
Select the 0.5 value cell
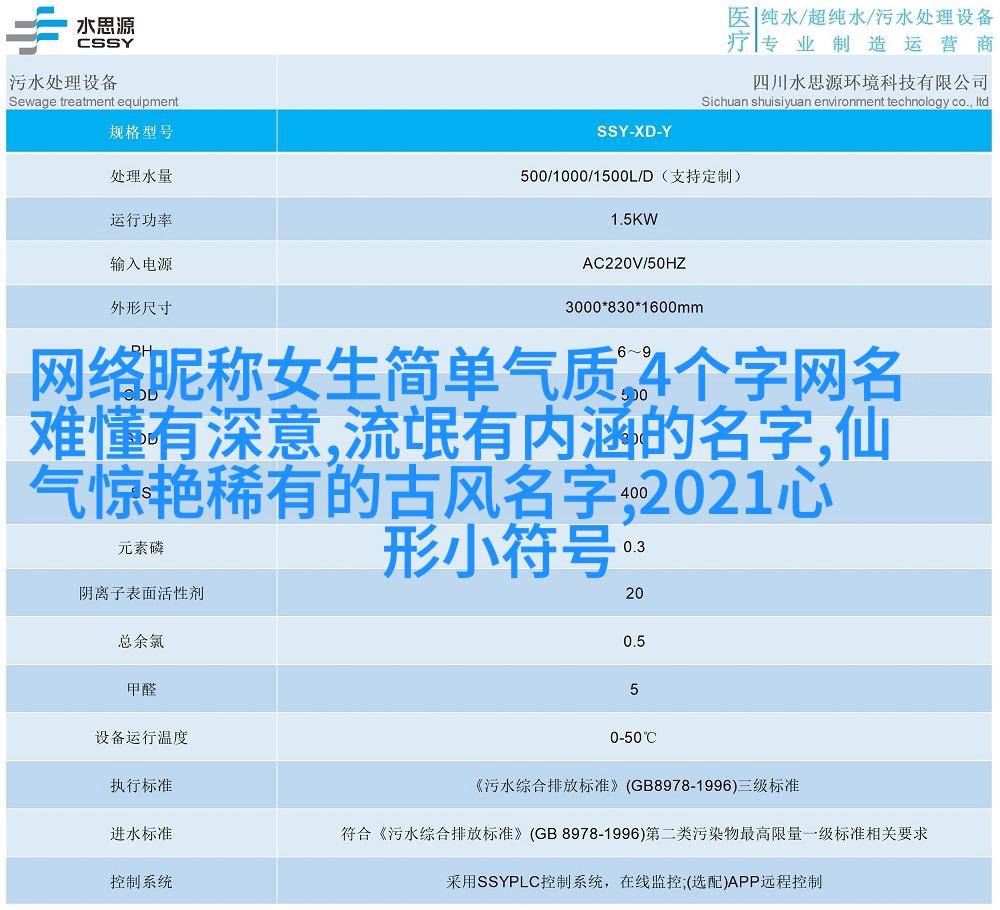coord(634,642)
